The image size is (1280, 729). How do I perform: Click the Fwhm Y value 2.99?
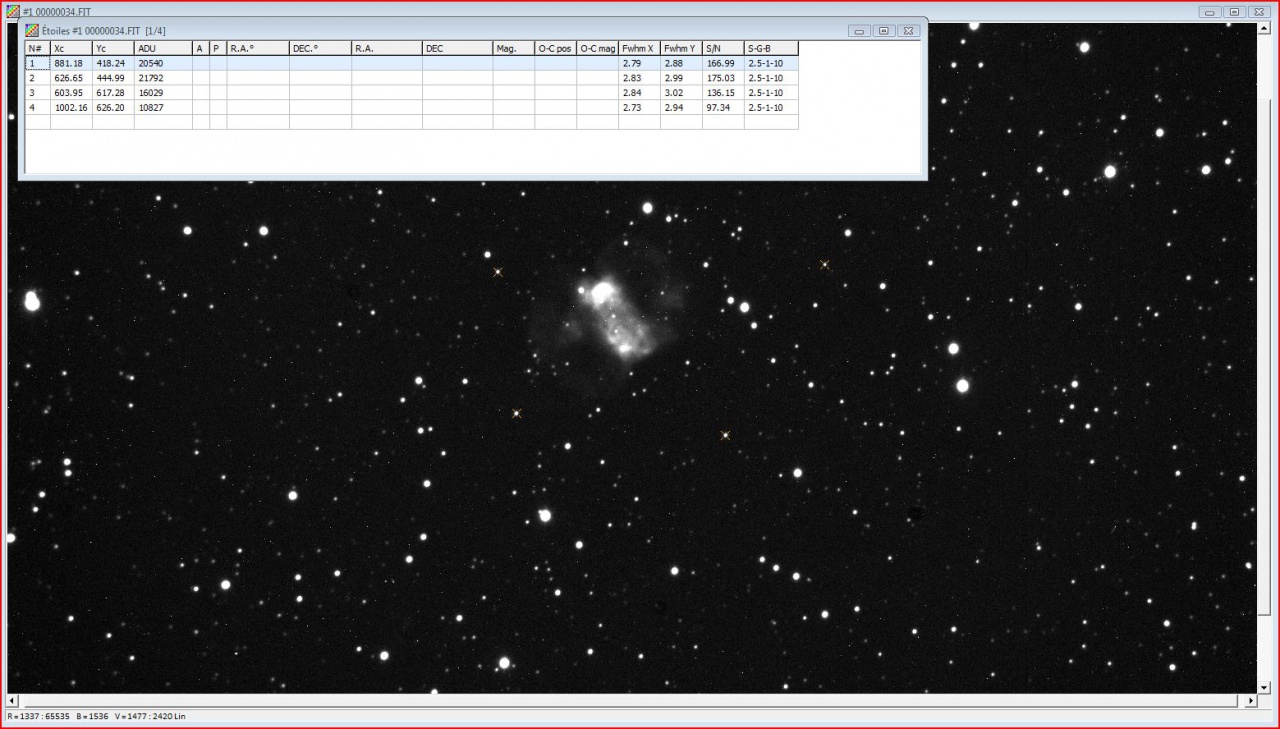click(674, 78)
